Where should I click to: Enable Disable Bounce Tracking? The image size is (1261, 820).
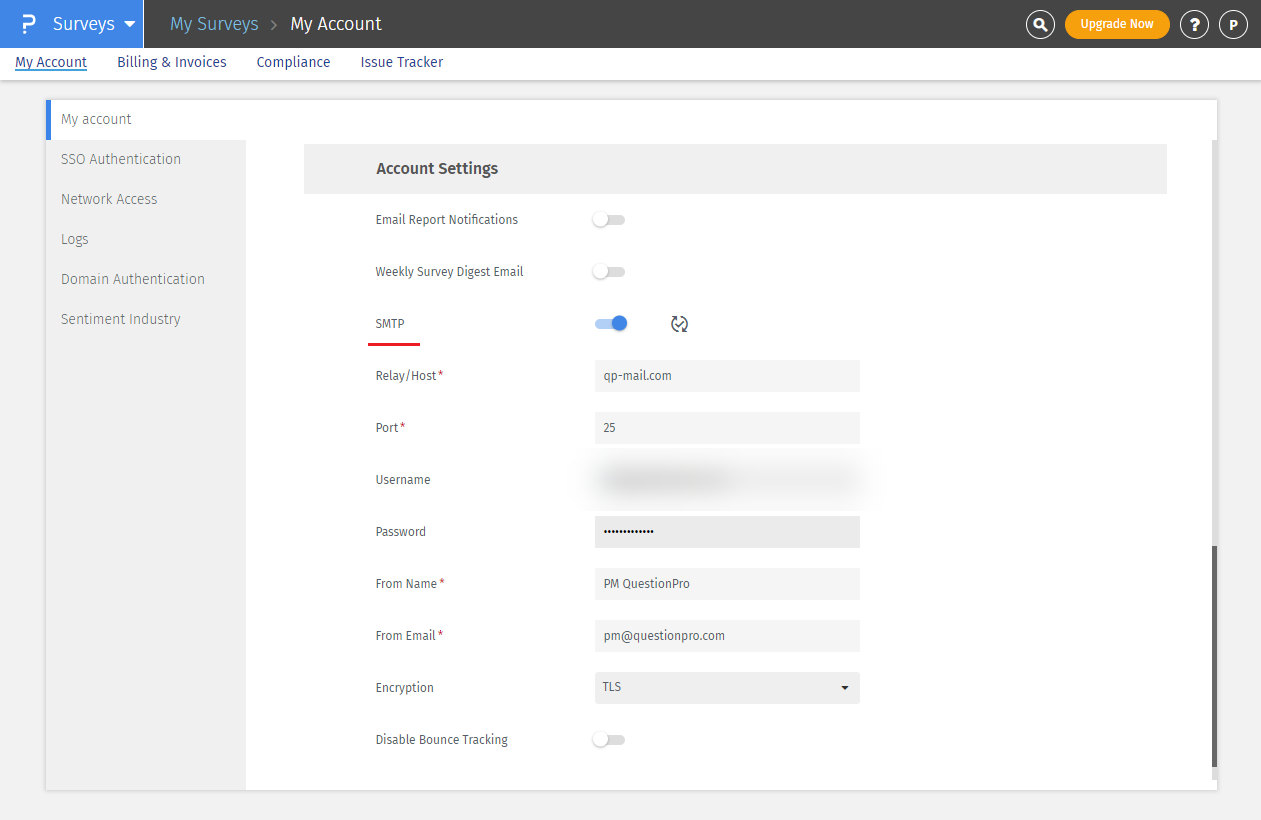(x=608, y=739)
